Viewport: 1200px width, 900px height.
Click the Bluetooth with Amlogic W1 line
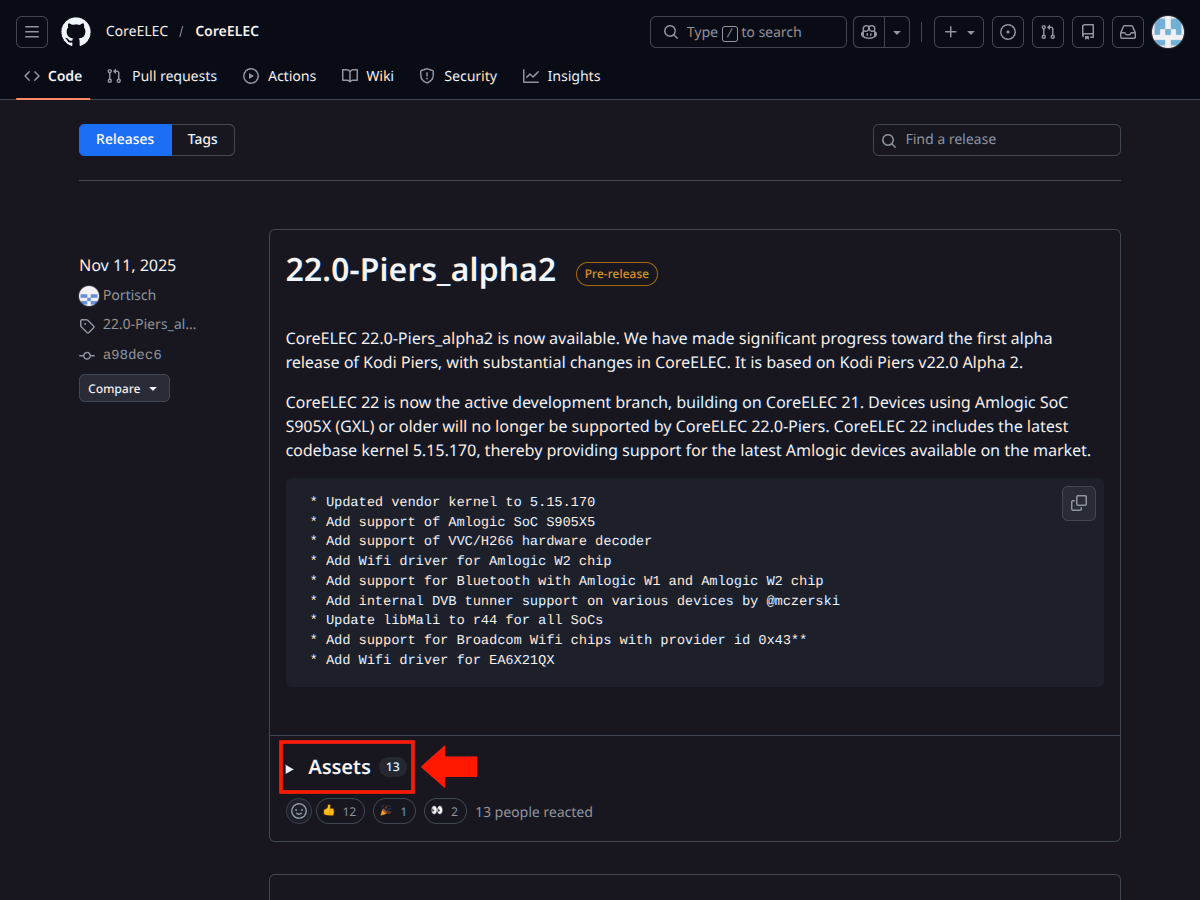(567, 581)
